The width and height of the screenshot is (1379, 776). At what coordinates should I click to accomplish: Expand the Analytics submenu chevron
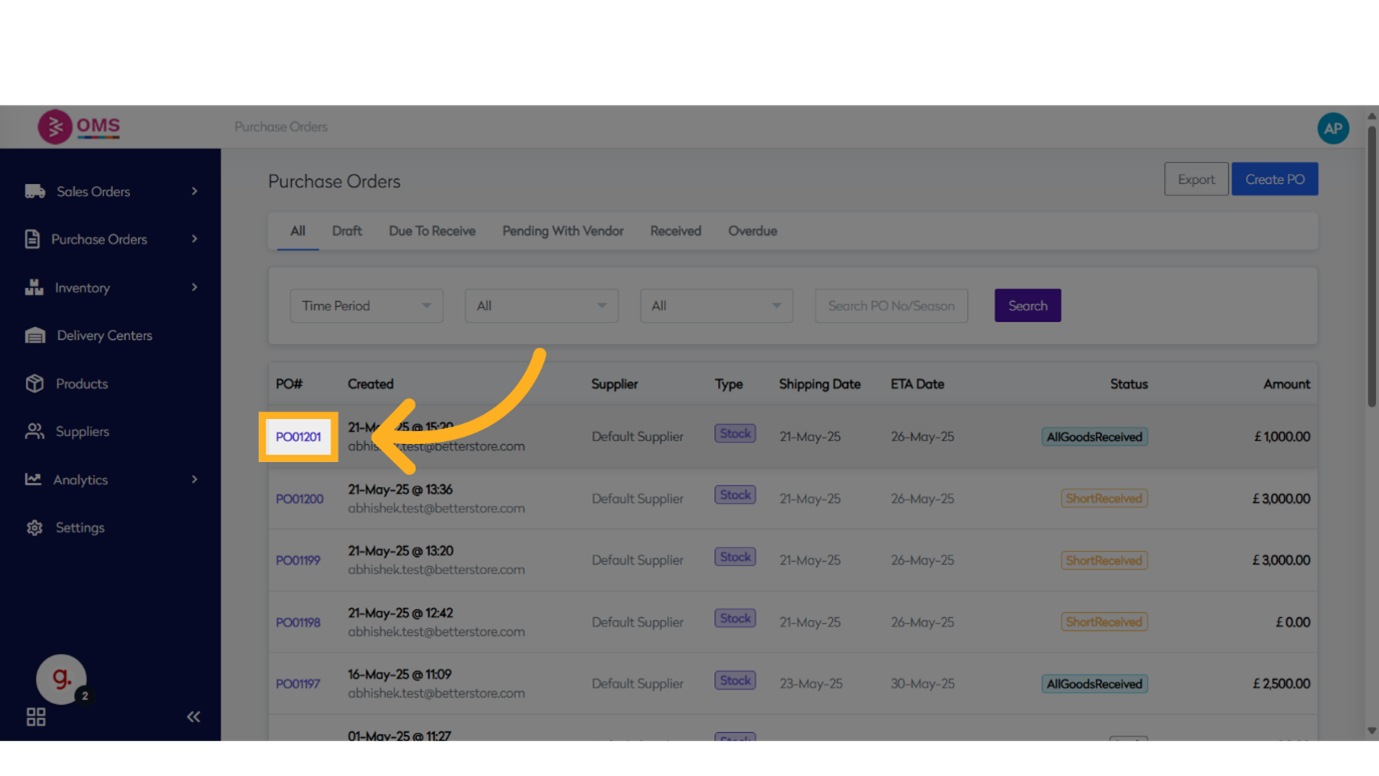194,480
